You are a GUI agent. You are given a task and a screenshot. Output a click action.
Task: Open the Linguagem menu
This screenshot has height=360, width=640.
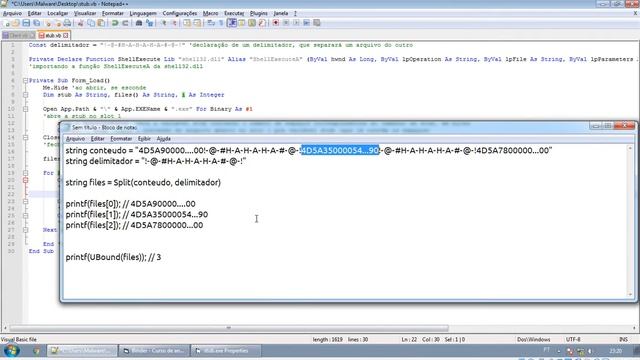(x=142, y=13)
